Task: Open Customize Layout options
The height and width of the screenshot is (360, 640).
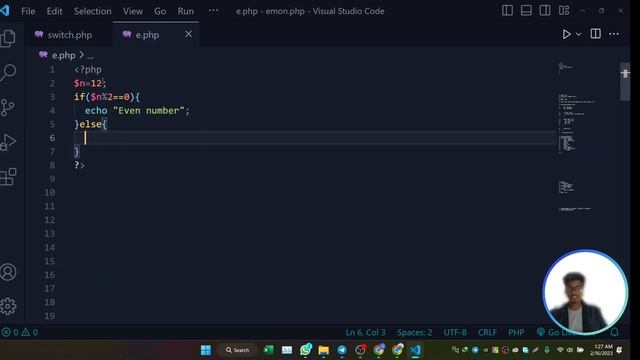Action: (564, 11)
